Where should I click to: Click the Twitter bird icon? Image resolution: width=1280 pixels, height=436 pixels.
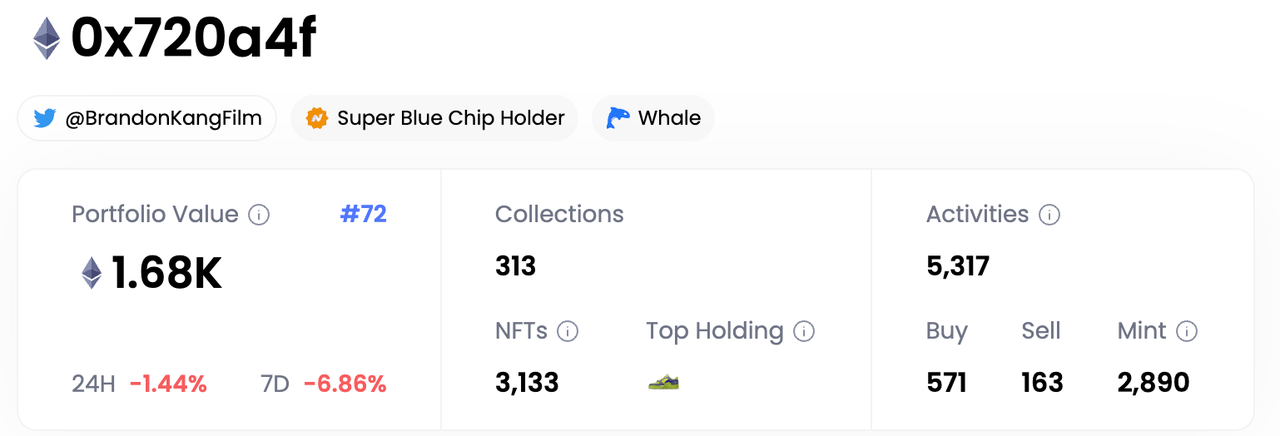(44, 118)
